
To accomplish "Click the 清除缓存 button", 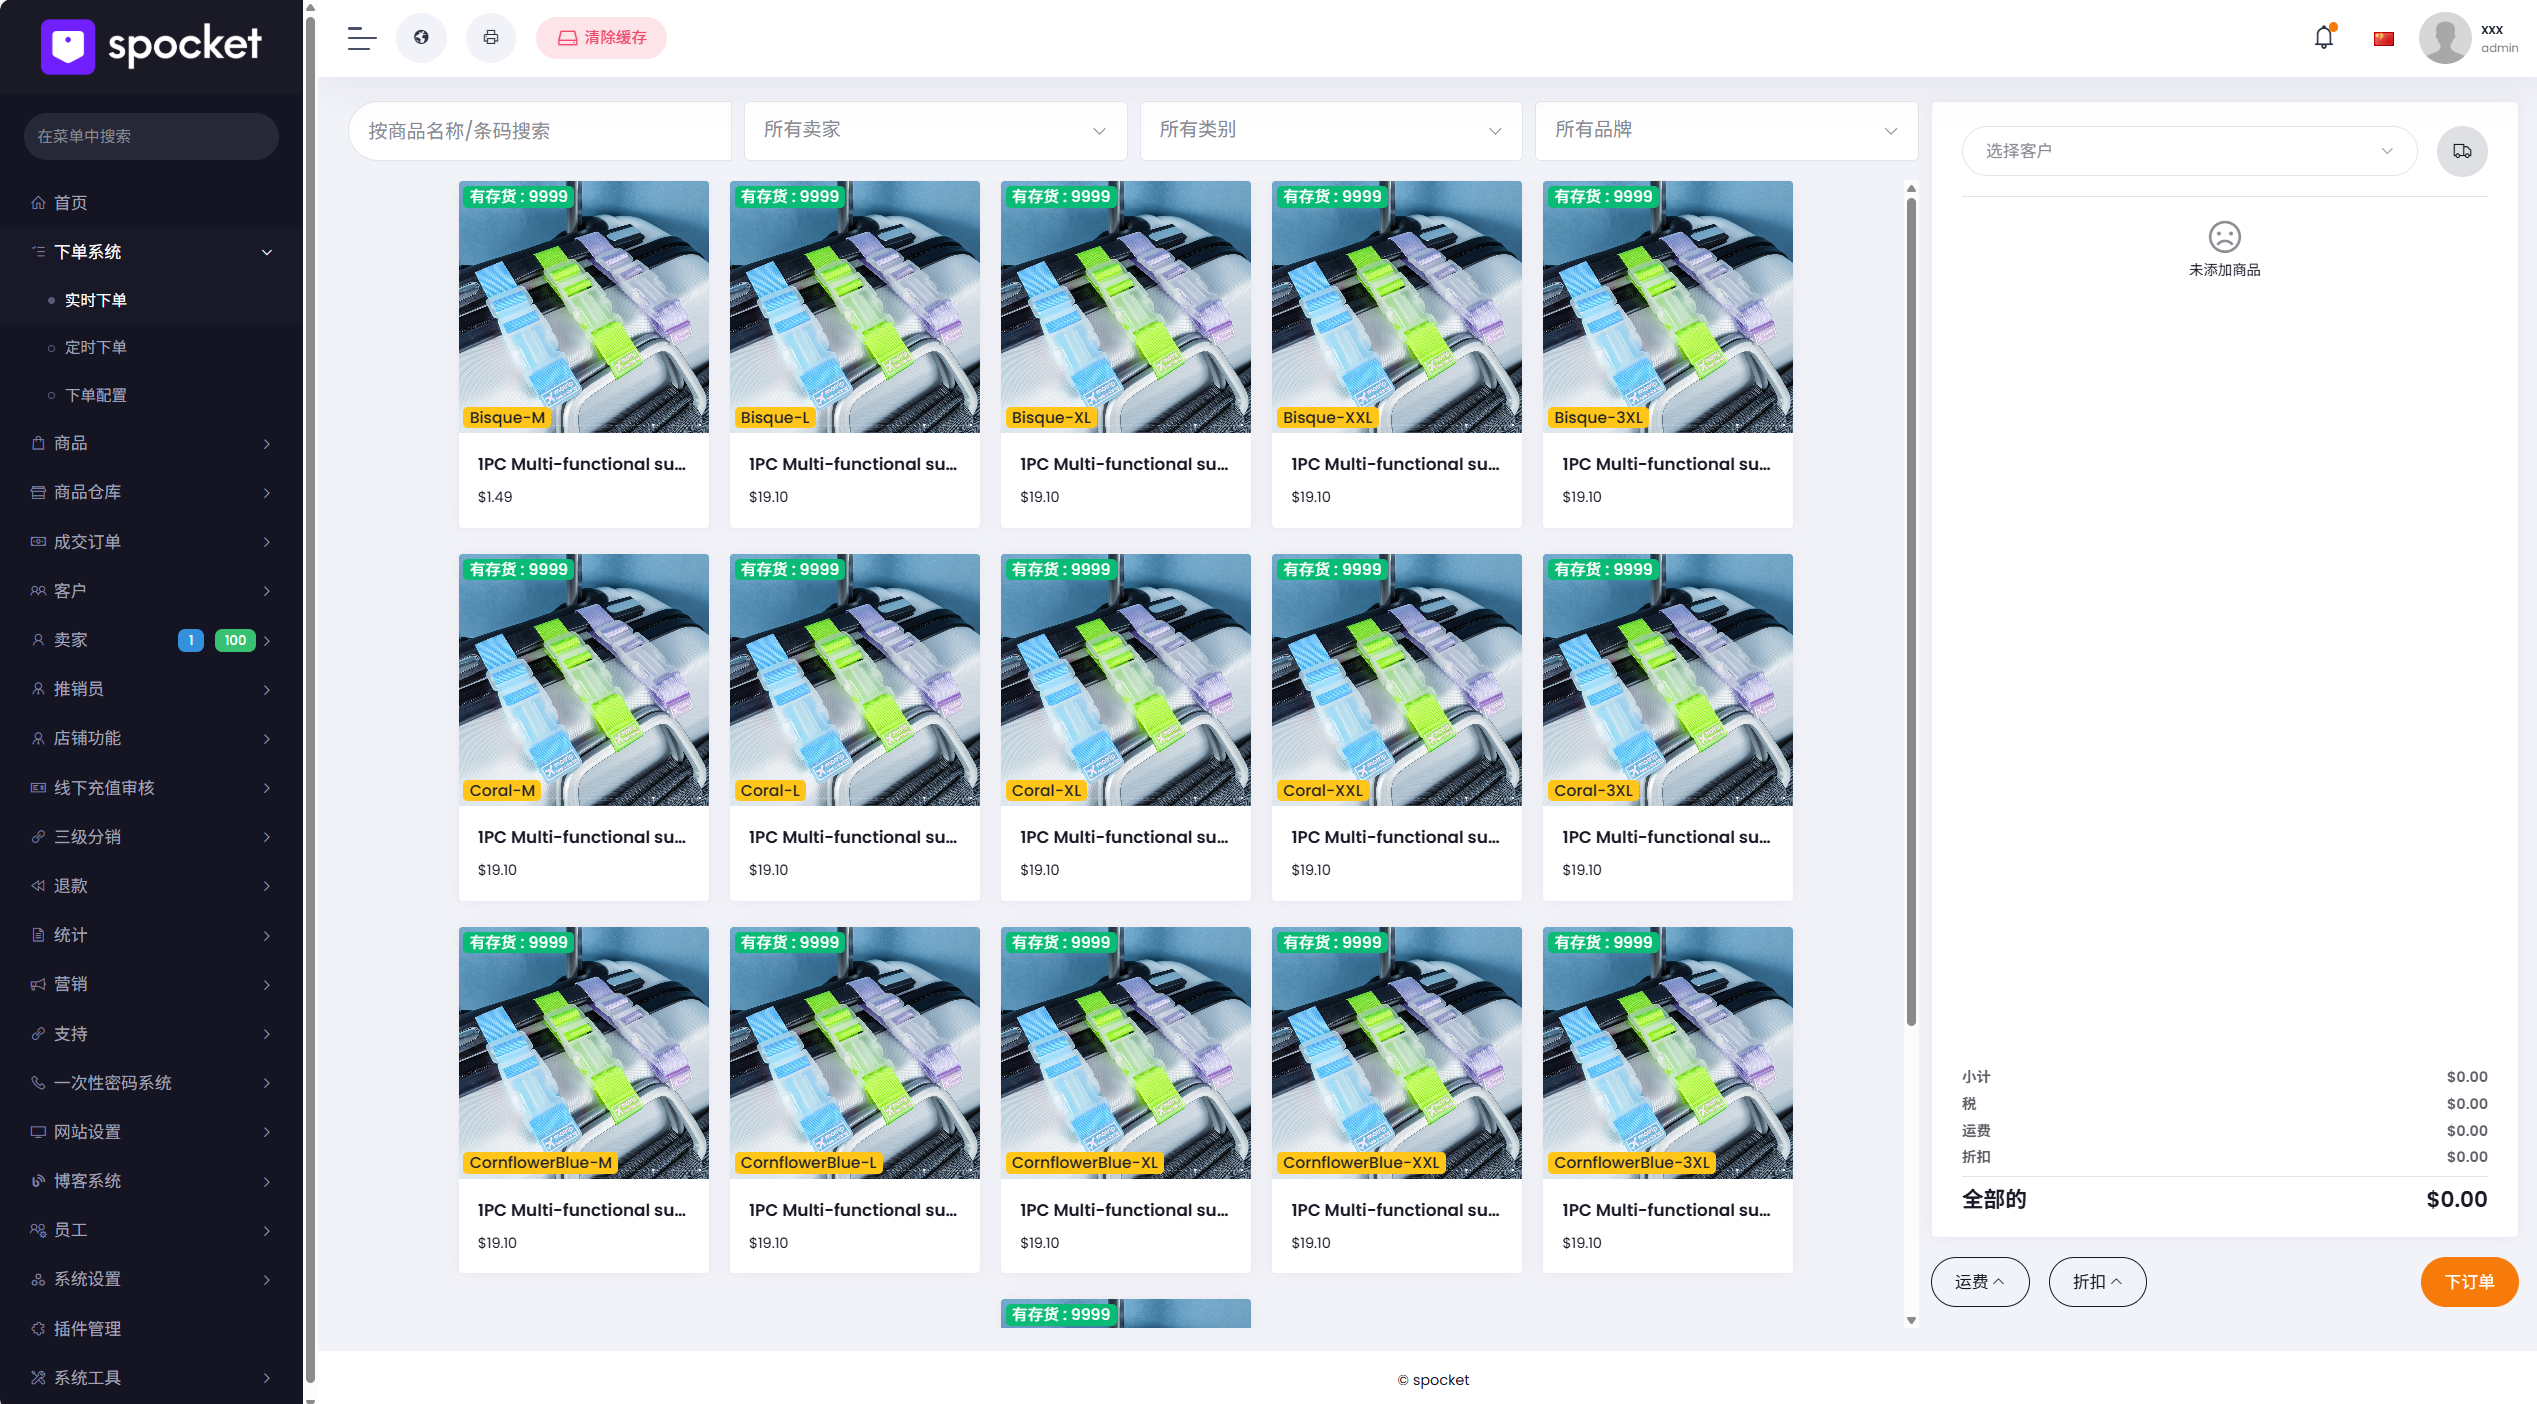I will (x=601, y=38).
